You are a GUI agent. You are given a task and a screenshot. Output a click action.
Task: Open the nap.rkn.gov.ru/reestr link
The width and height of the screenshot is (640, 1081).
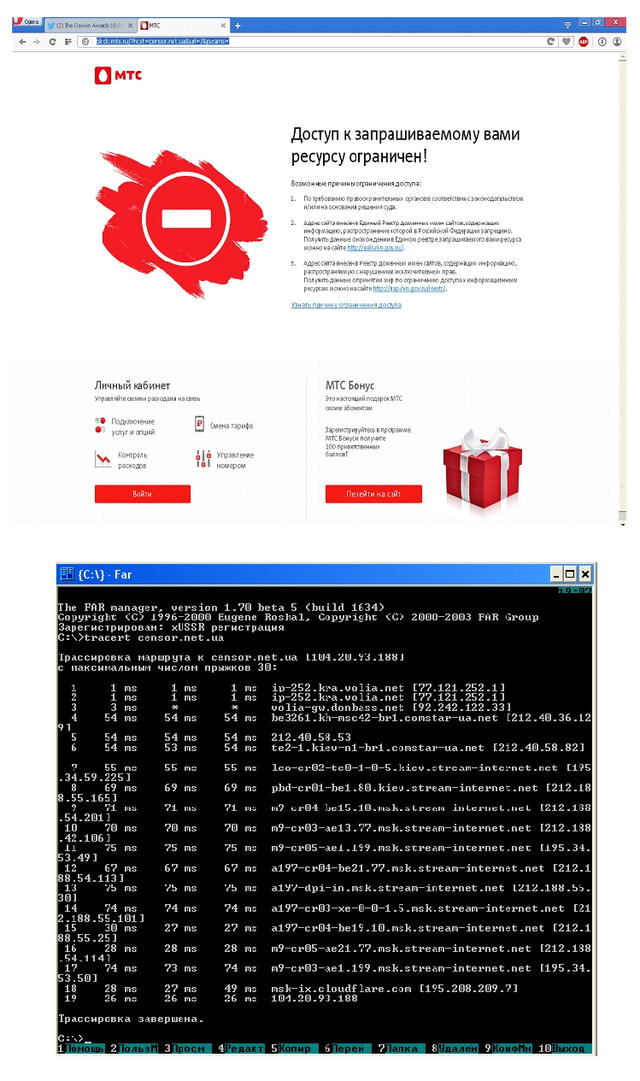(410, 289)
